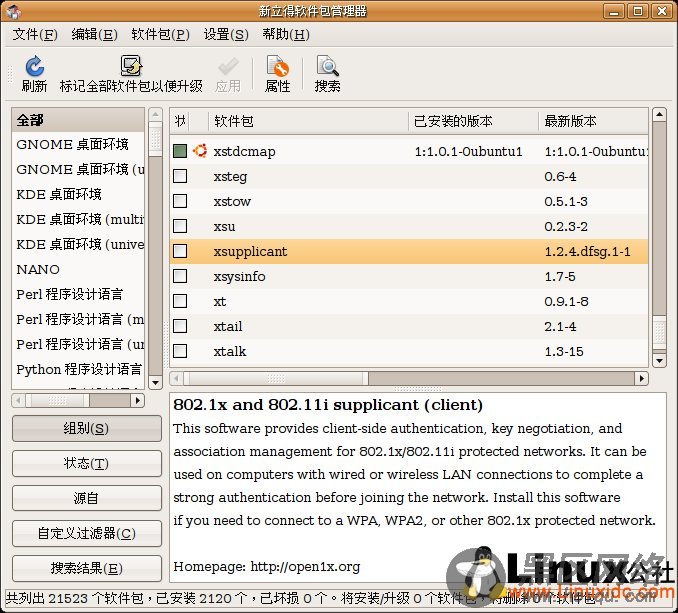Select KDE 桌面环境 (unive... category
The height and width of the screenshot is (613, 678).
78,244
